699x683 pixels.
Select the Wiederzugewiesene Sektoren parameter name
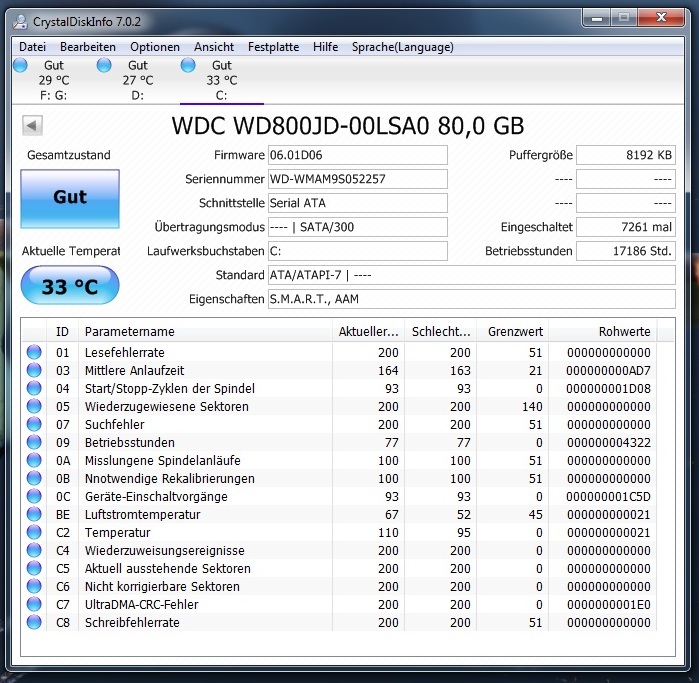(x=167, y=407)
